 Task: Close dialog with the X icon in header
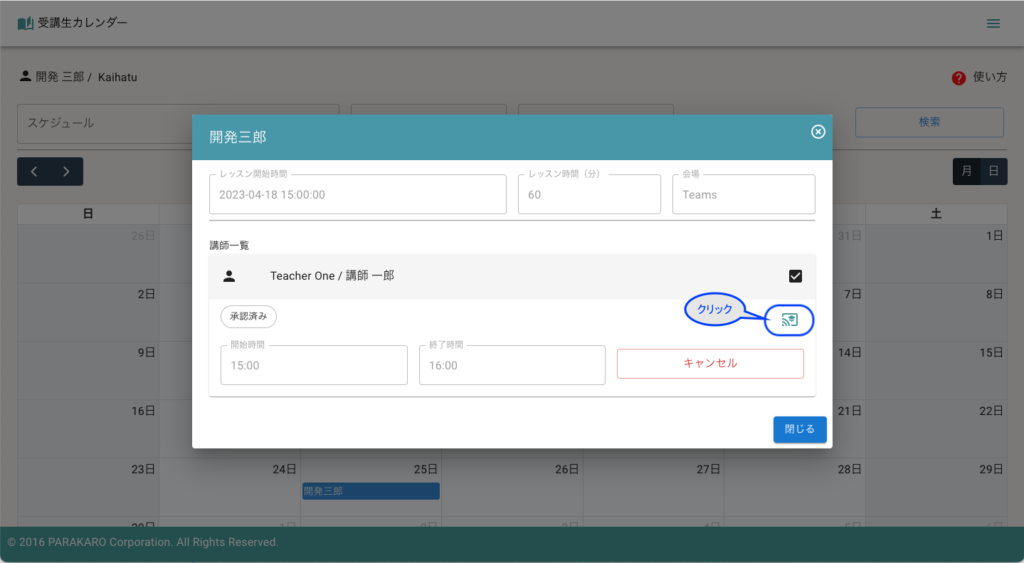[x=818, y=132]
